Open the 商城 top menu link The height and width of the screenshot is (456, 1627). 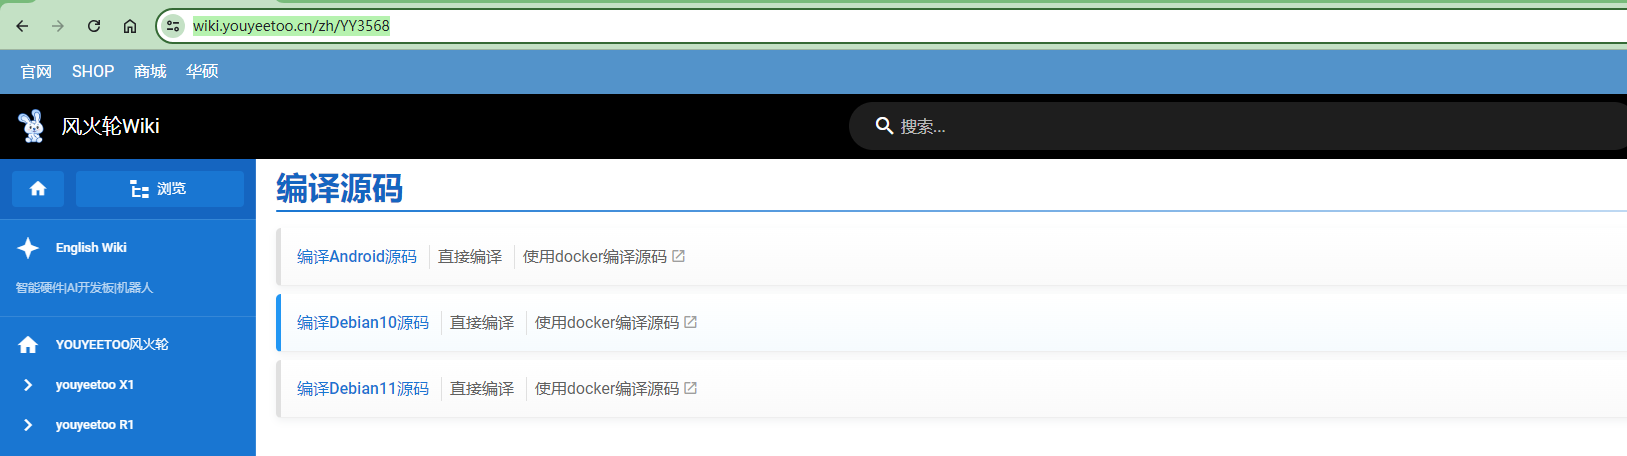click(x=150, y=71)
